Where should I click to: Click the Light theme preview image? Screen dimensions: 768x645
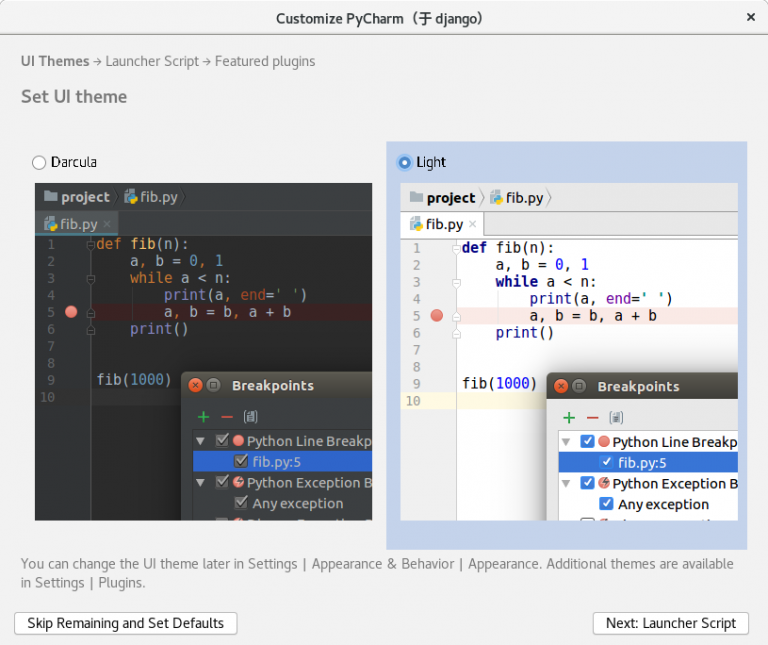pyautogui.click(x=569, y=352)
